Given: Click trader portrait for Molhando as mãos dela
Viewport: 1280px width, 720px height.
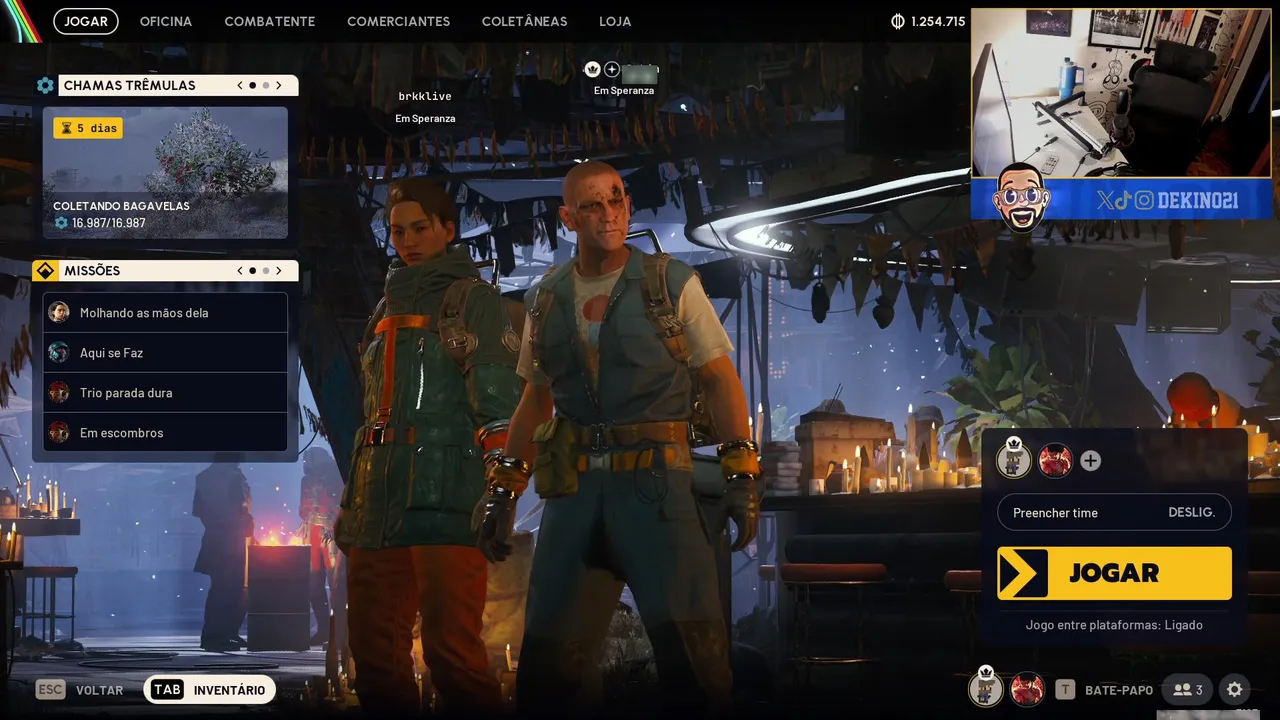Looking at the screenshot, I should point(59,312).
